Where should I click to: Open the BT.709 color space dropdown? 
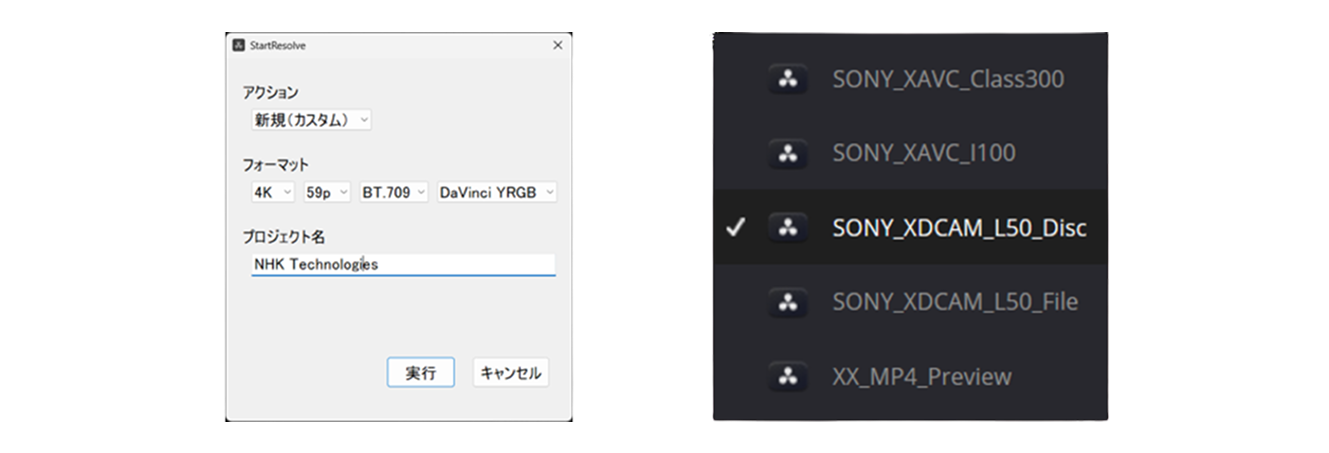coord(394,192)
